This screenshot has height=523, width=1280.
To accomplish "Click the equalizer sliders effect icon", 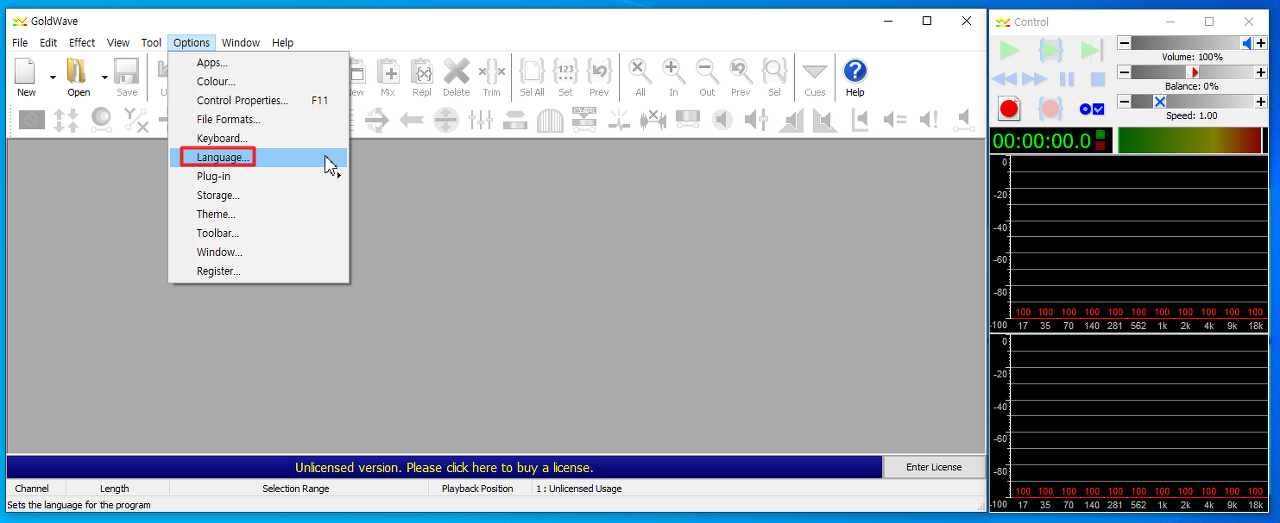I will click(x=480, y=120).
